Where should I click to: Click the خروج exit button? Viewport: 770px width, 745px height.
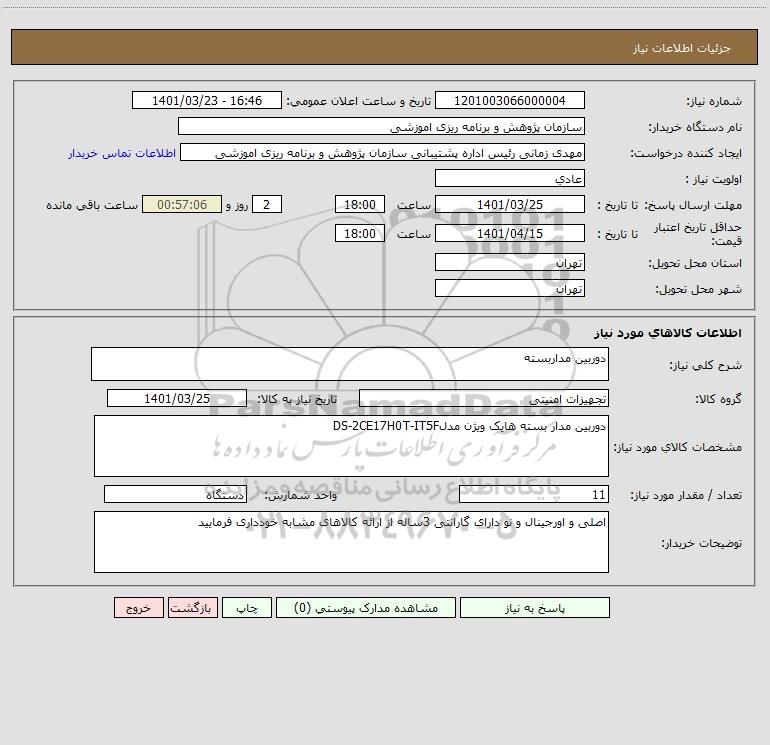(x=138, y=607)
